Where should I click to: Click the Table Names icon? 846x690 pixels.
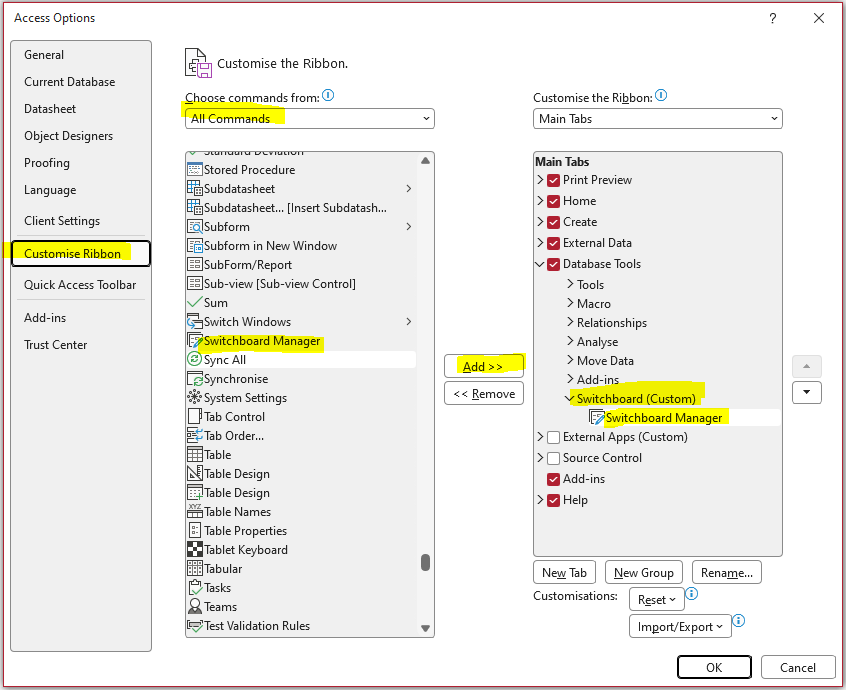[194, 511]
